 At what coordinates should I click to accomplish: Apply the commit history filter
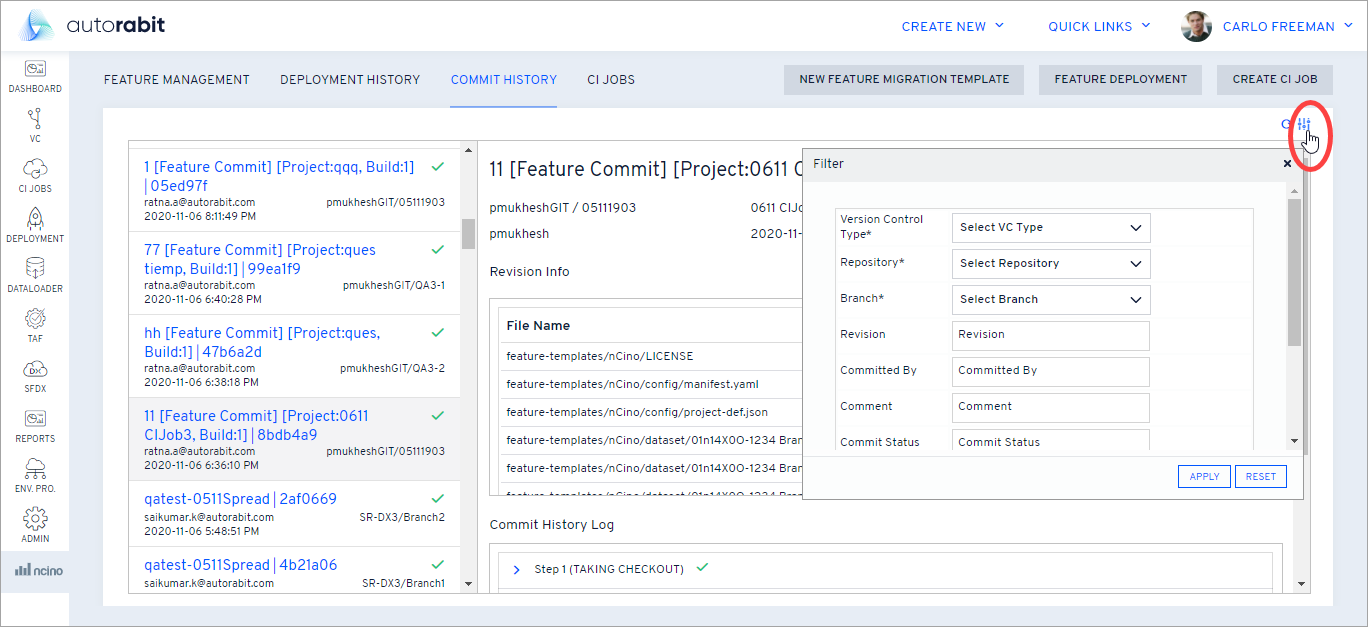1204,476
